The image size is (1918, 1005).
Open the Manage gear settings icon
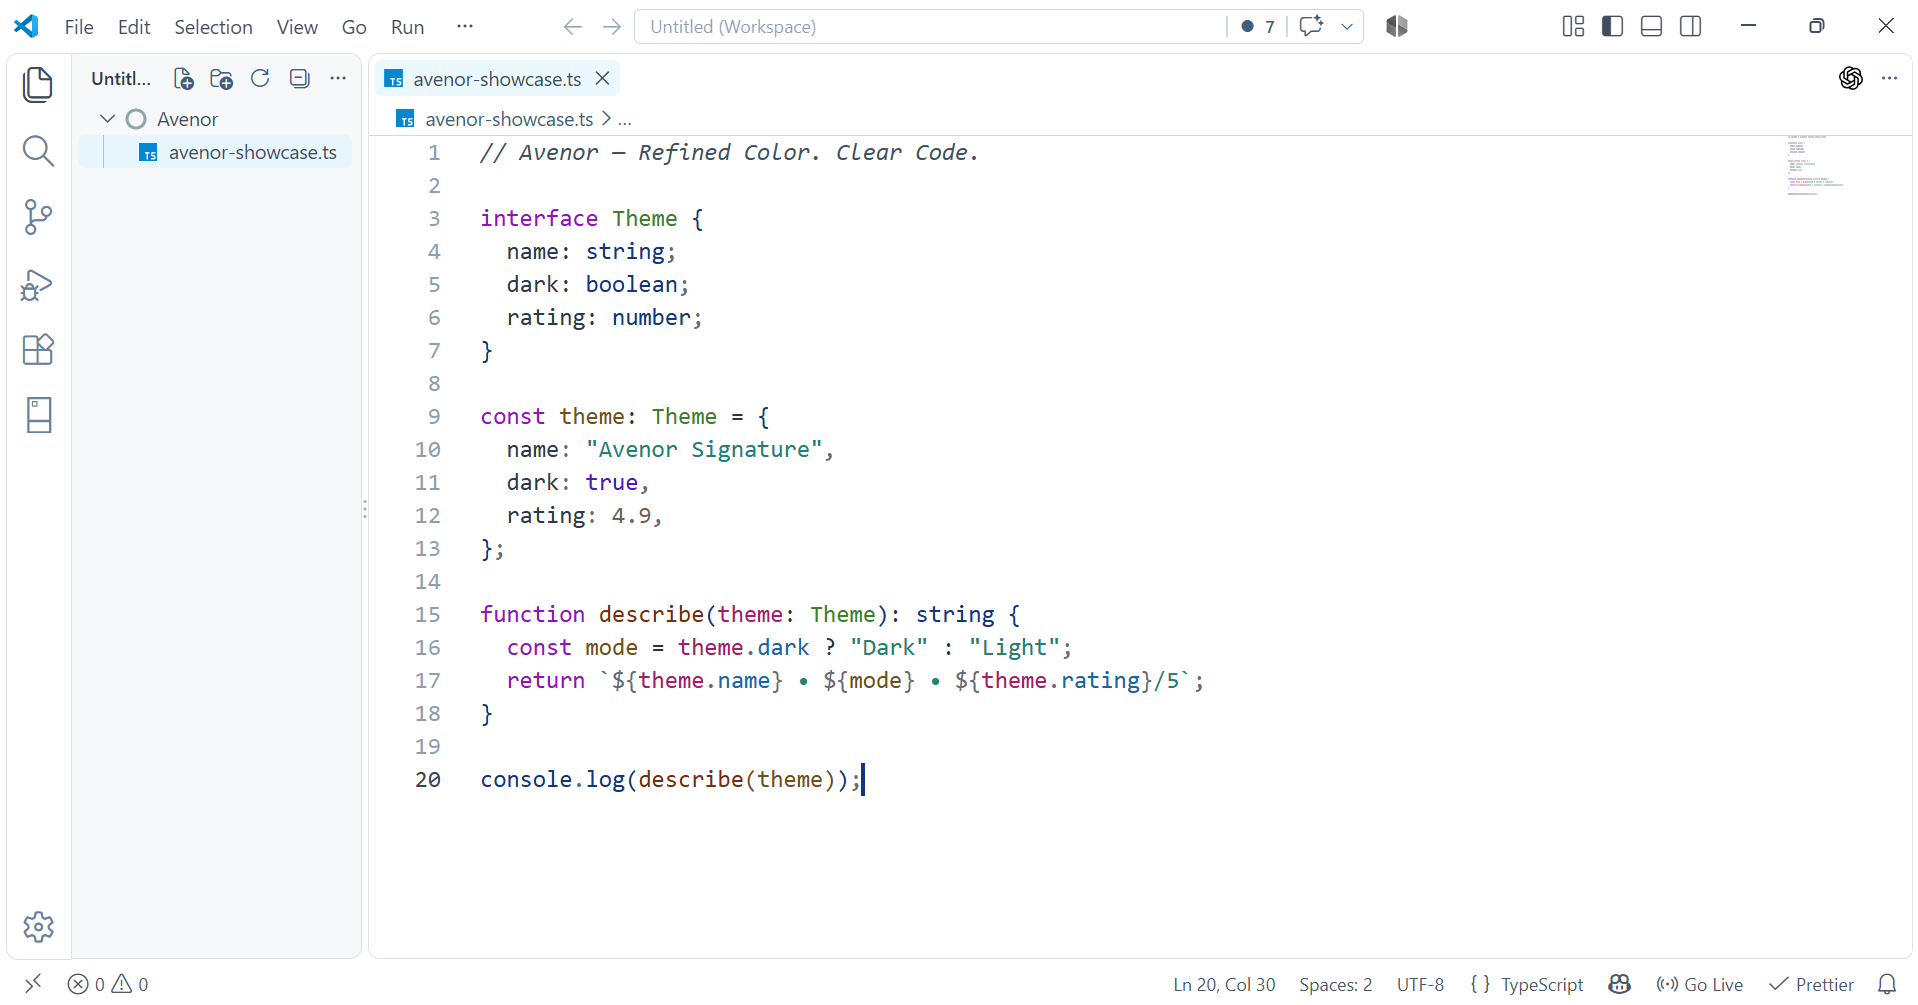[38, 927]
